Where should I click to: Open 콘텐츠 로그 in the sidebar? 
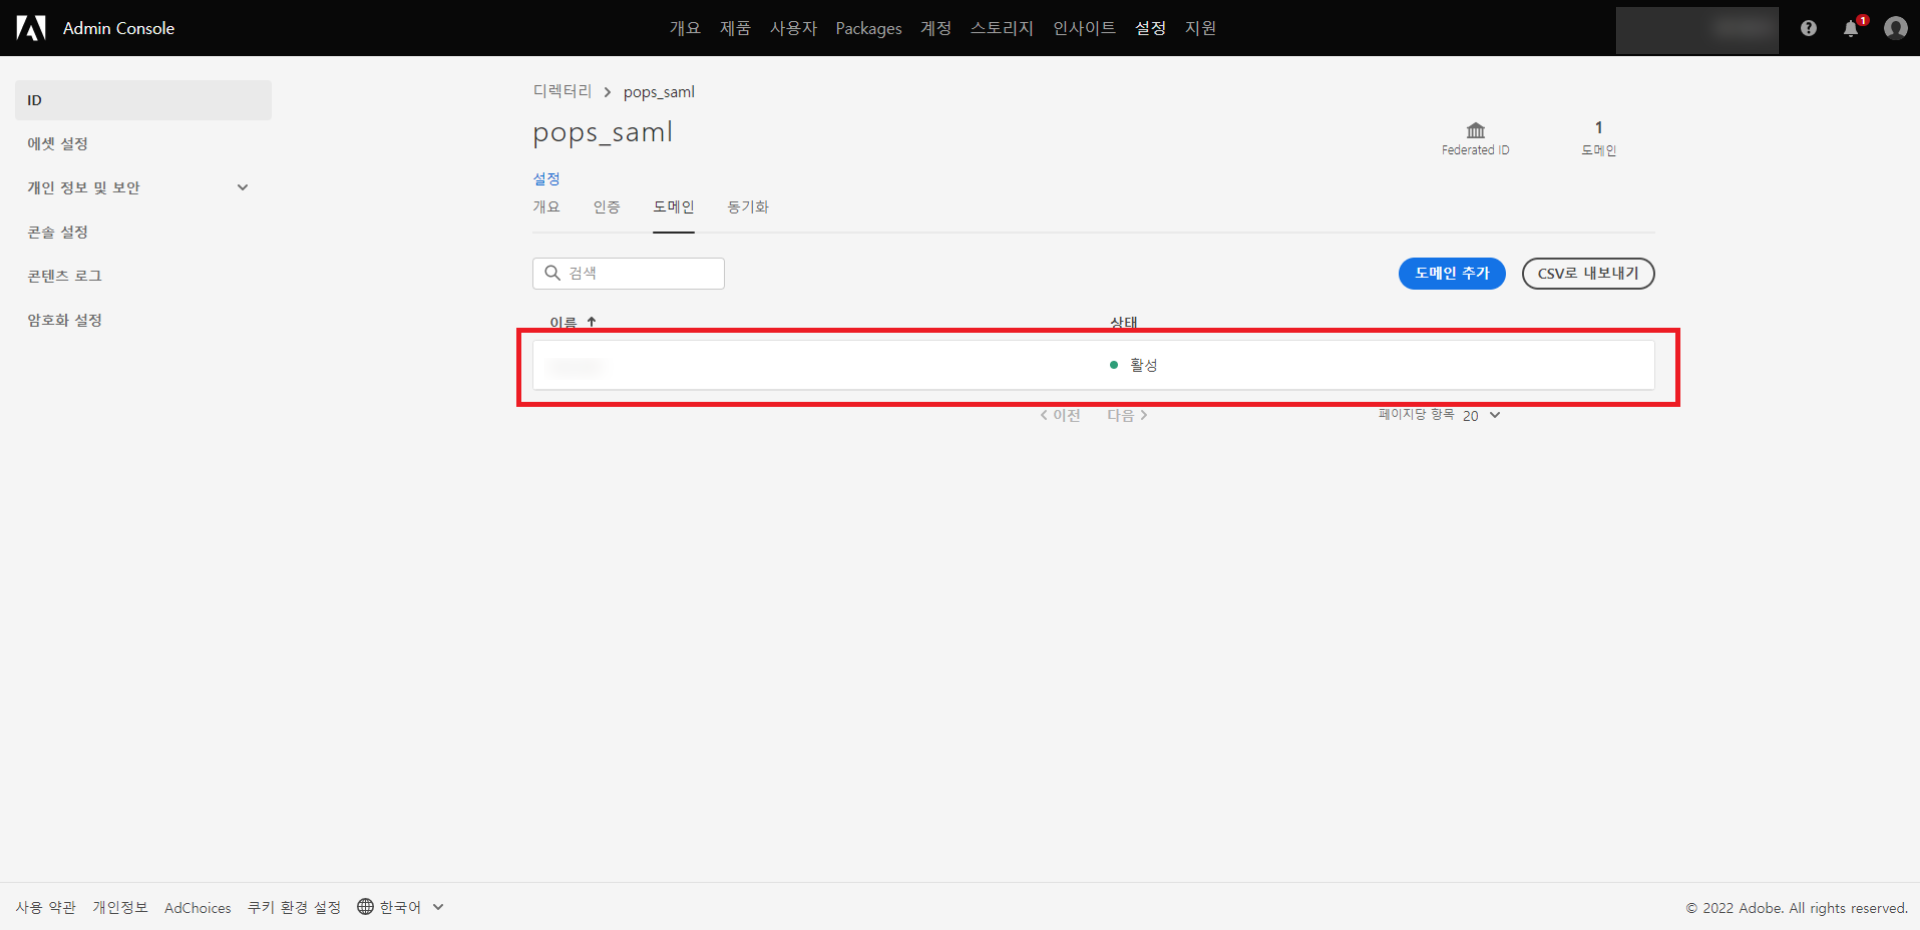point(64,276)
